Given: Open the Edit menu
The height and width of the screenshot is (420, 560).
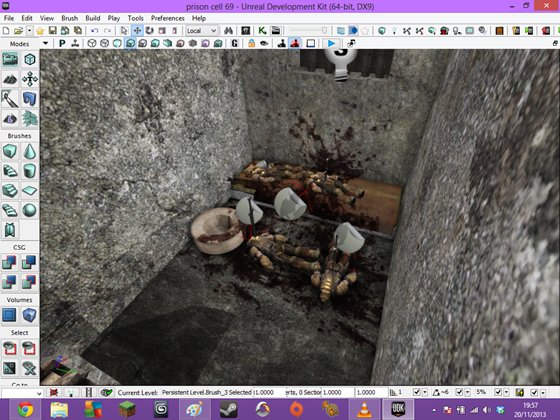Looking at the screenshot, I should [27, 18].
